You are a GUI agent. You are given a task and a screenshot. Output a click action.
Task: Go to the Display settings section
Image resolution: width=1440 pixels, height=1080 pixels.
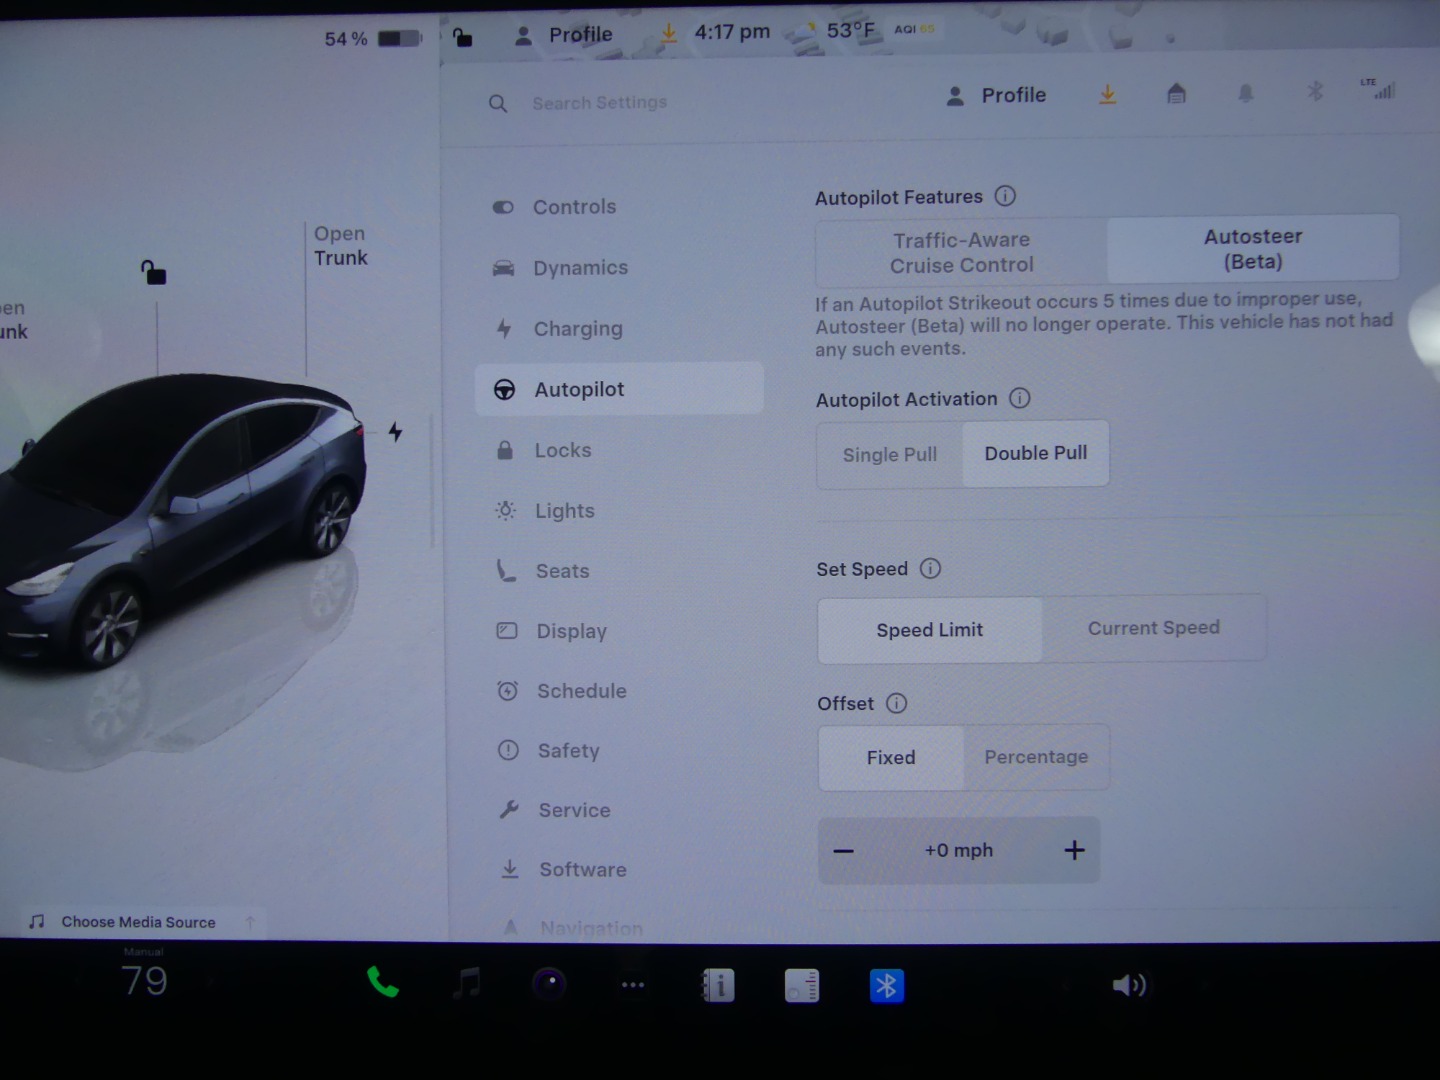coord(571,631)
